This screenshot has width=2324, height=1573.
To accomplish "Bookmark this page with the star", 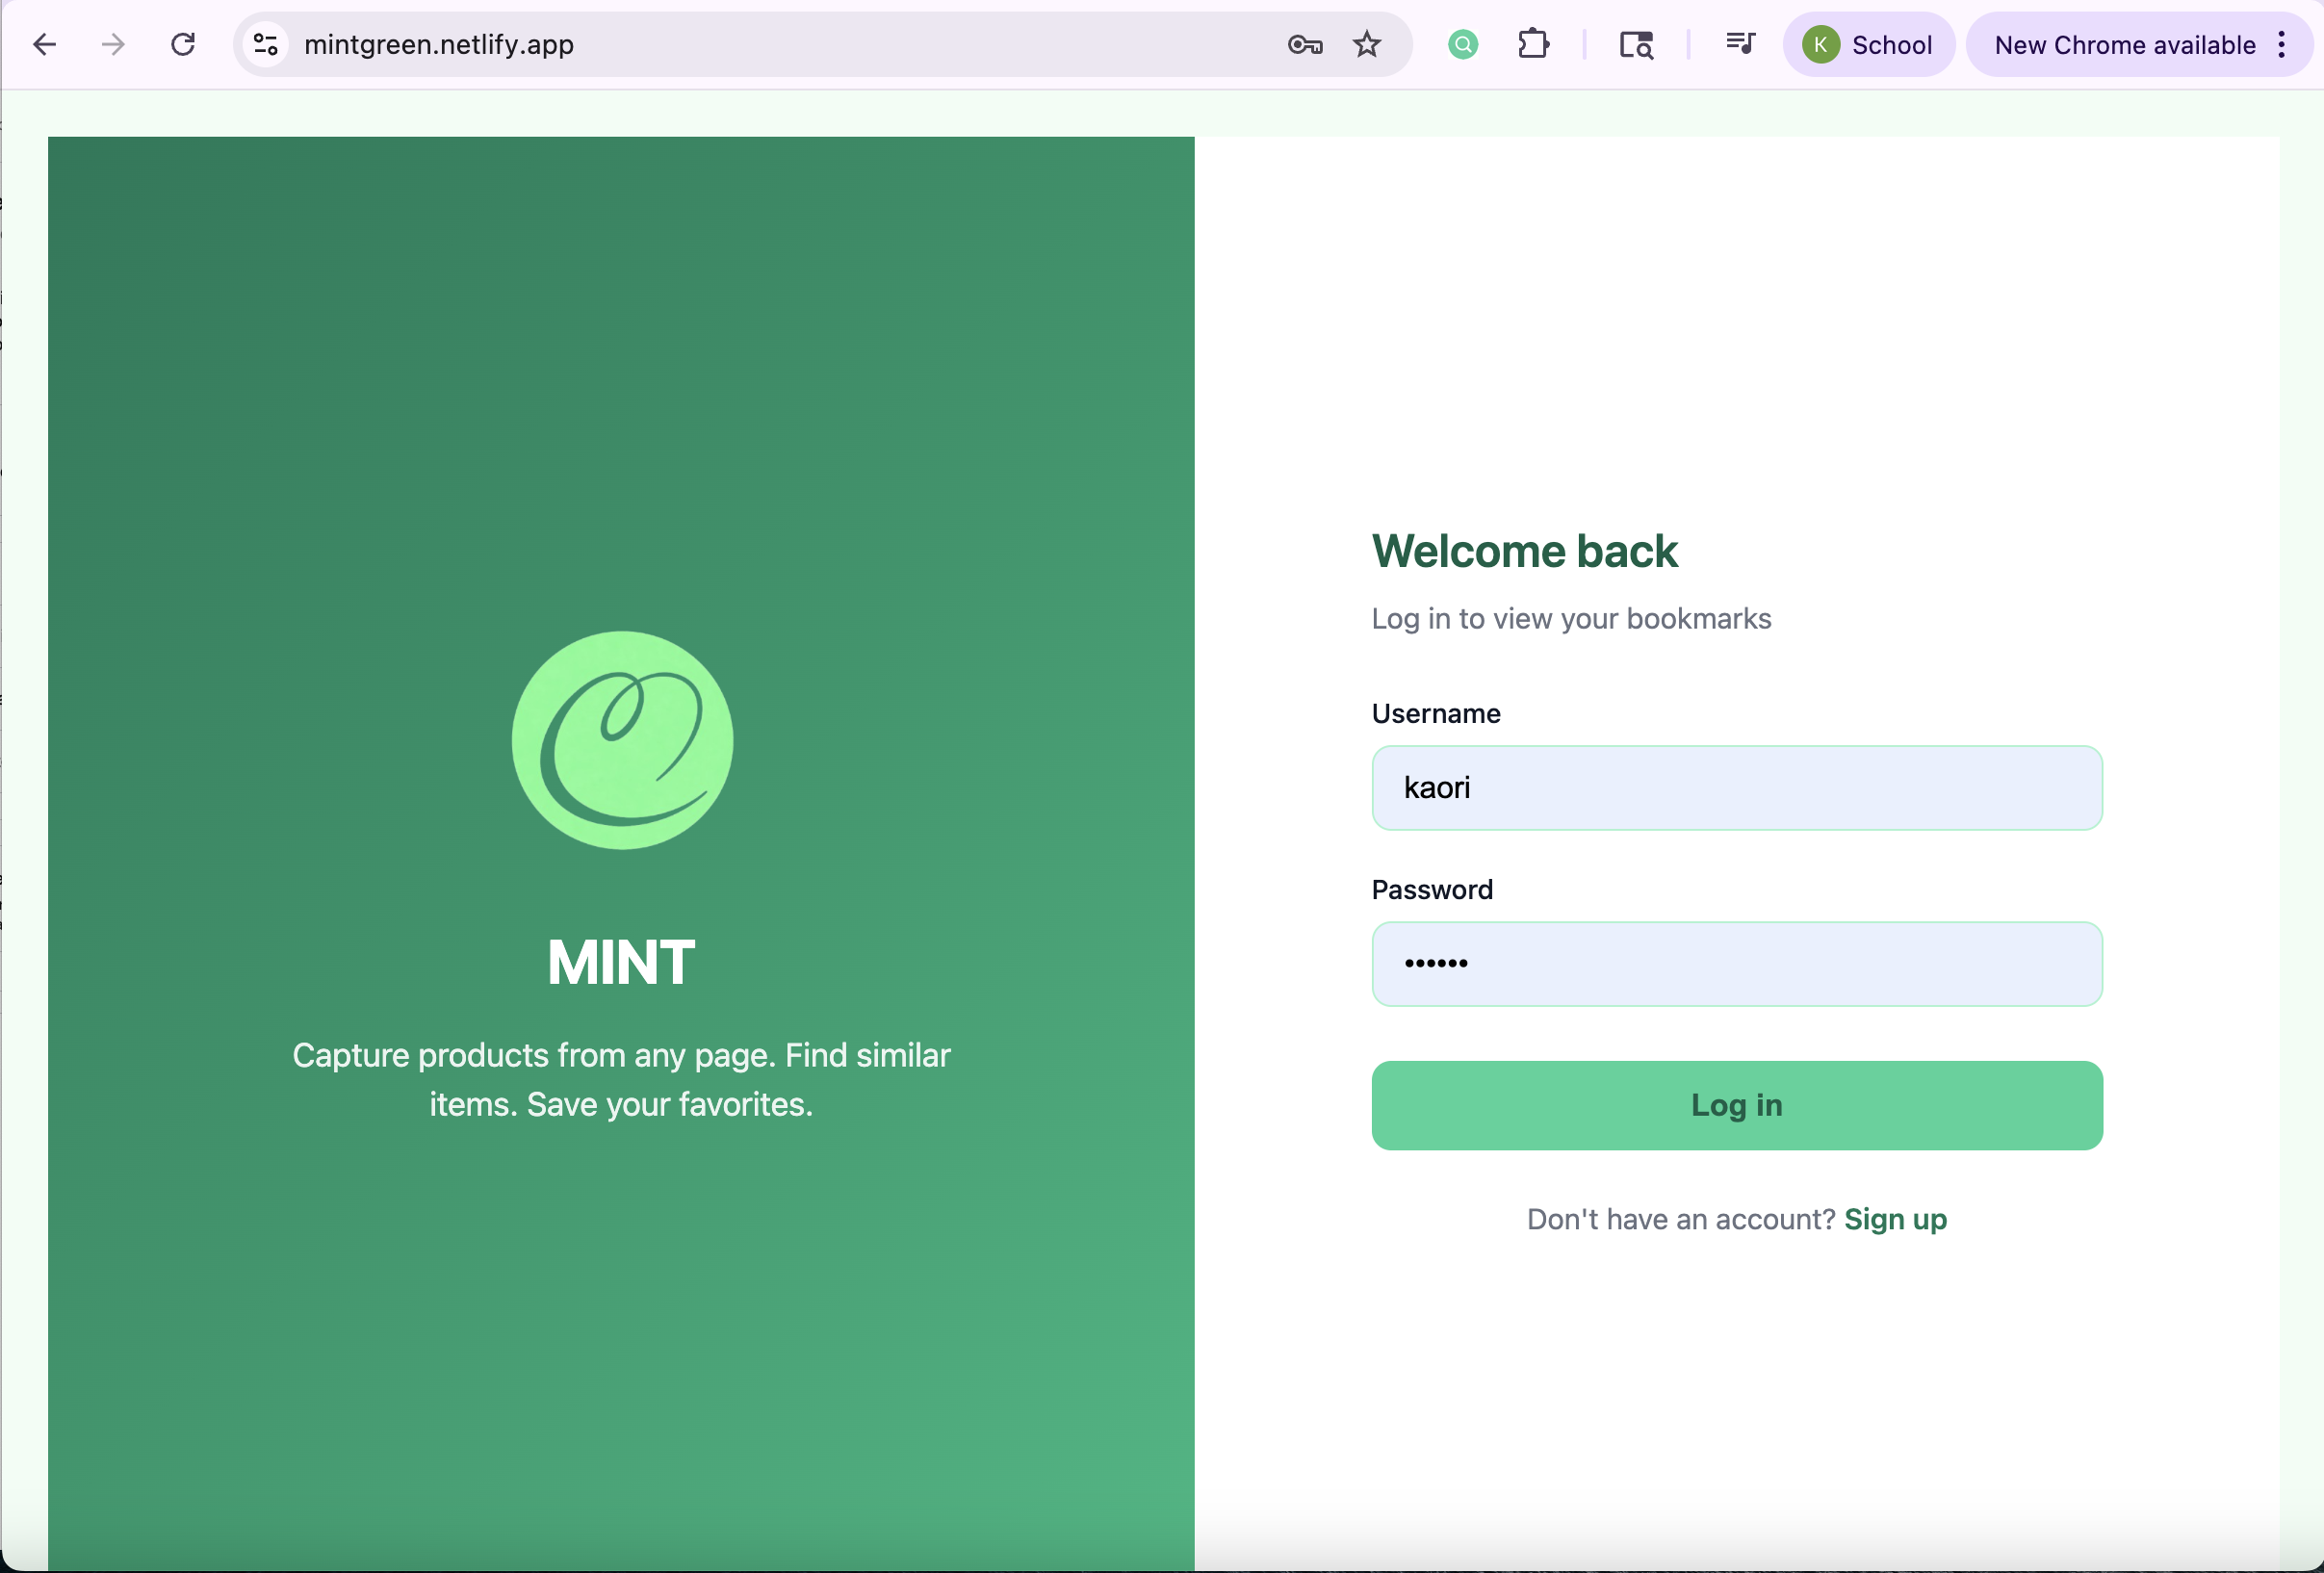I will (1367, 44).
